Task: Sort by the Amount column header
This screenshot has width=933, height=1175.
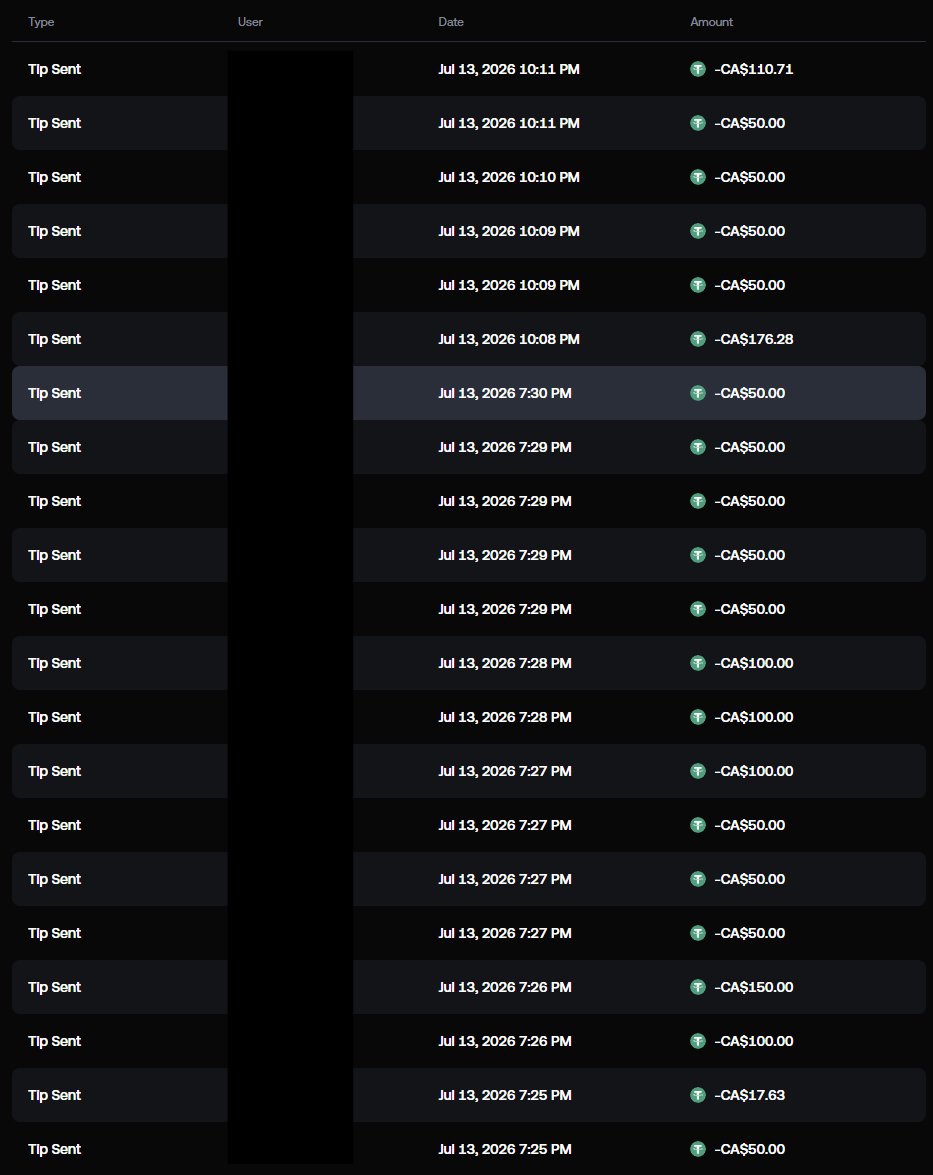Action: pyautogui.click(x=711, y=22)
